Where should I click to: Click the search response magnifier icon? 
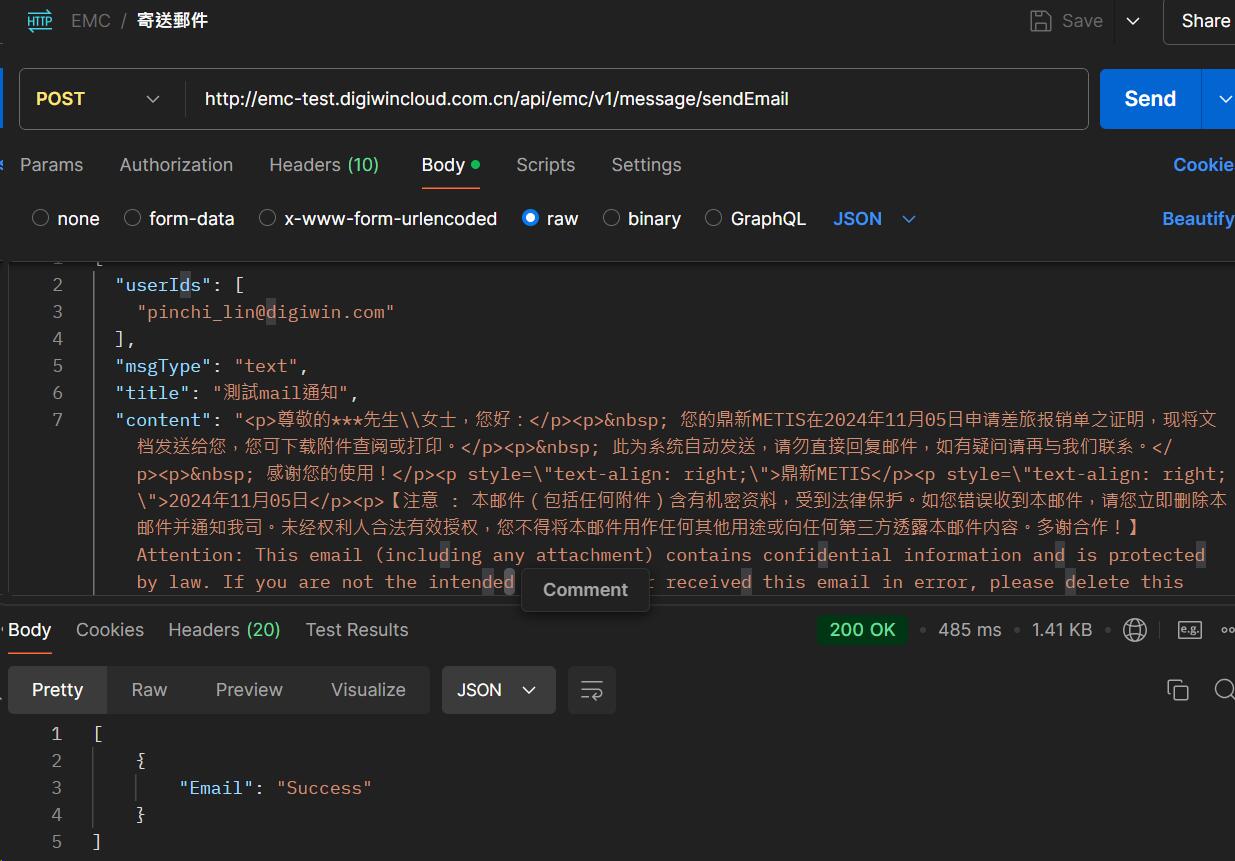point(1224,690)
